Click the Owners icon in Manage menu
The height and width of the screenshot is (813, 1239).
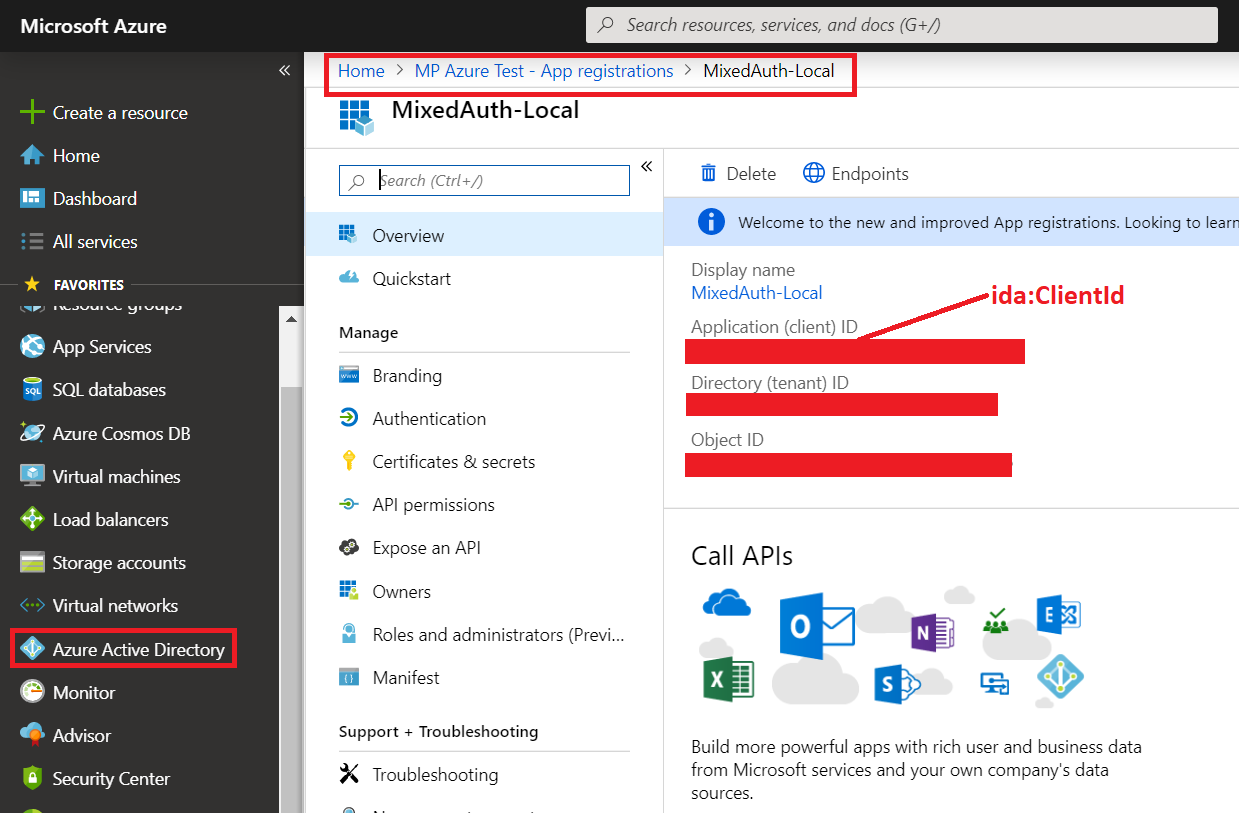348,590
